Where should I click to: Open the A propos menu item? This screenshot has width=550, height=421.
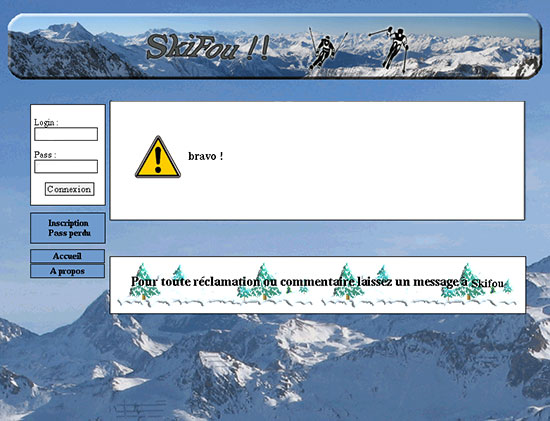[x=67, y=271]
